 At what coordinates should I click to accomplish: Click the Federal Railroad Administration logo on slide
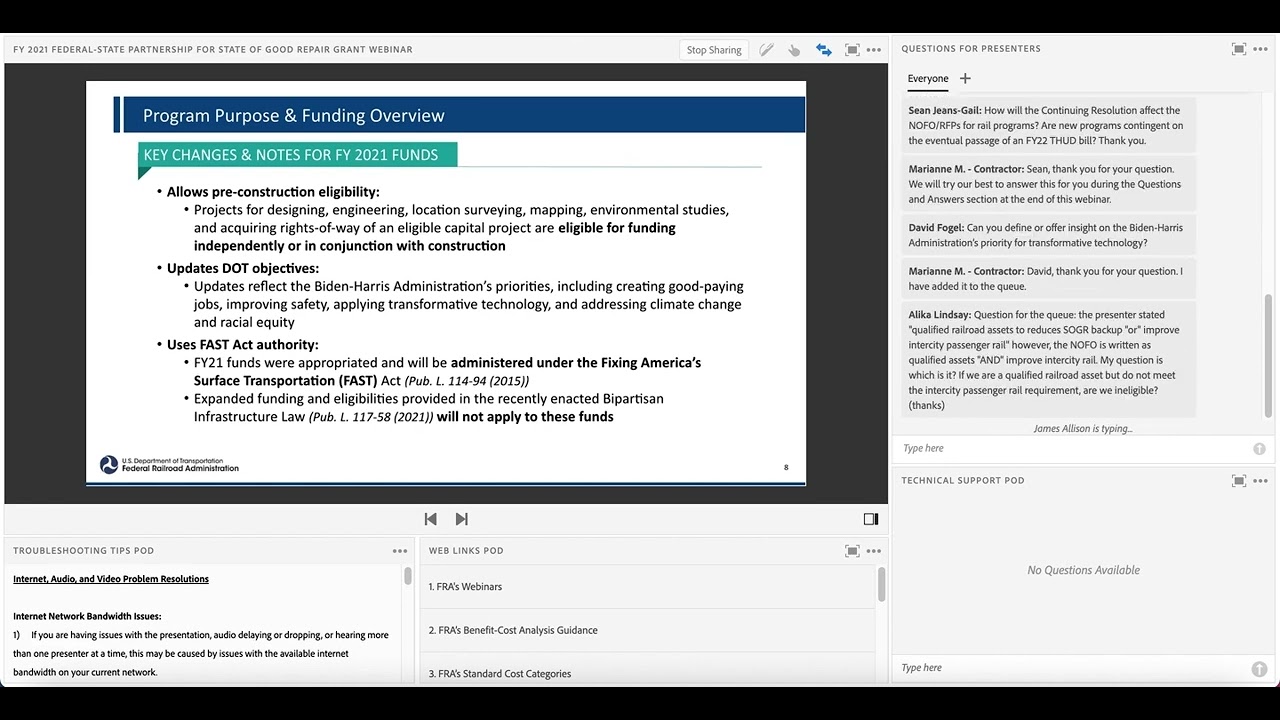click(169, 465)
